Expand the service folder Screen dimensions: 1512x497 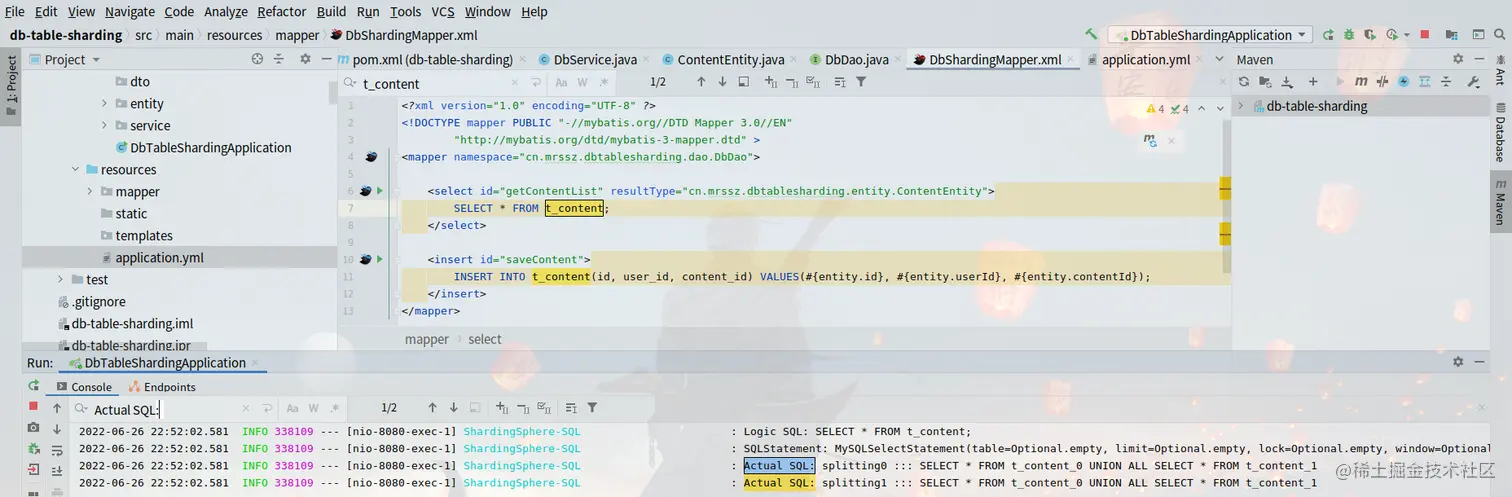click(x=105, y=125)
